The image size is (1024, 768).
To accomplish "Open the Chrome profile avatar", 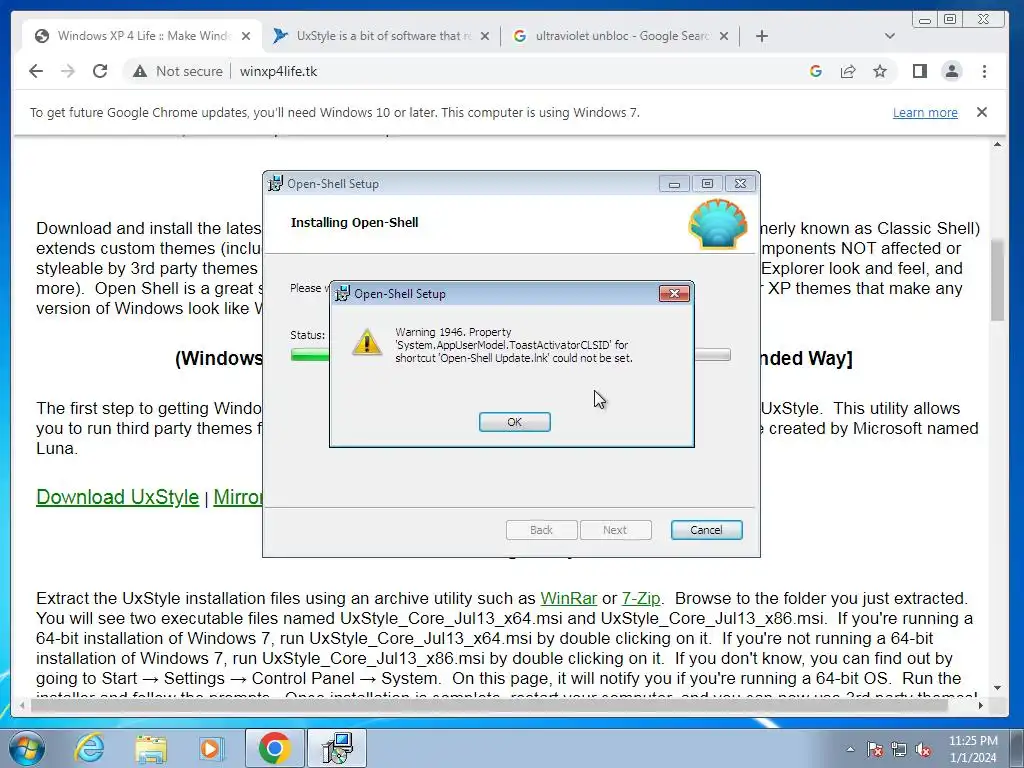I will [x=952, y=71].
